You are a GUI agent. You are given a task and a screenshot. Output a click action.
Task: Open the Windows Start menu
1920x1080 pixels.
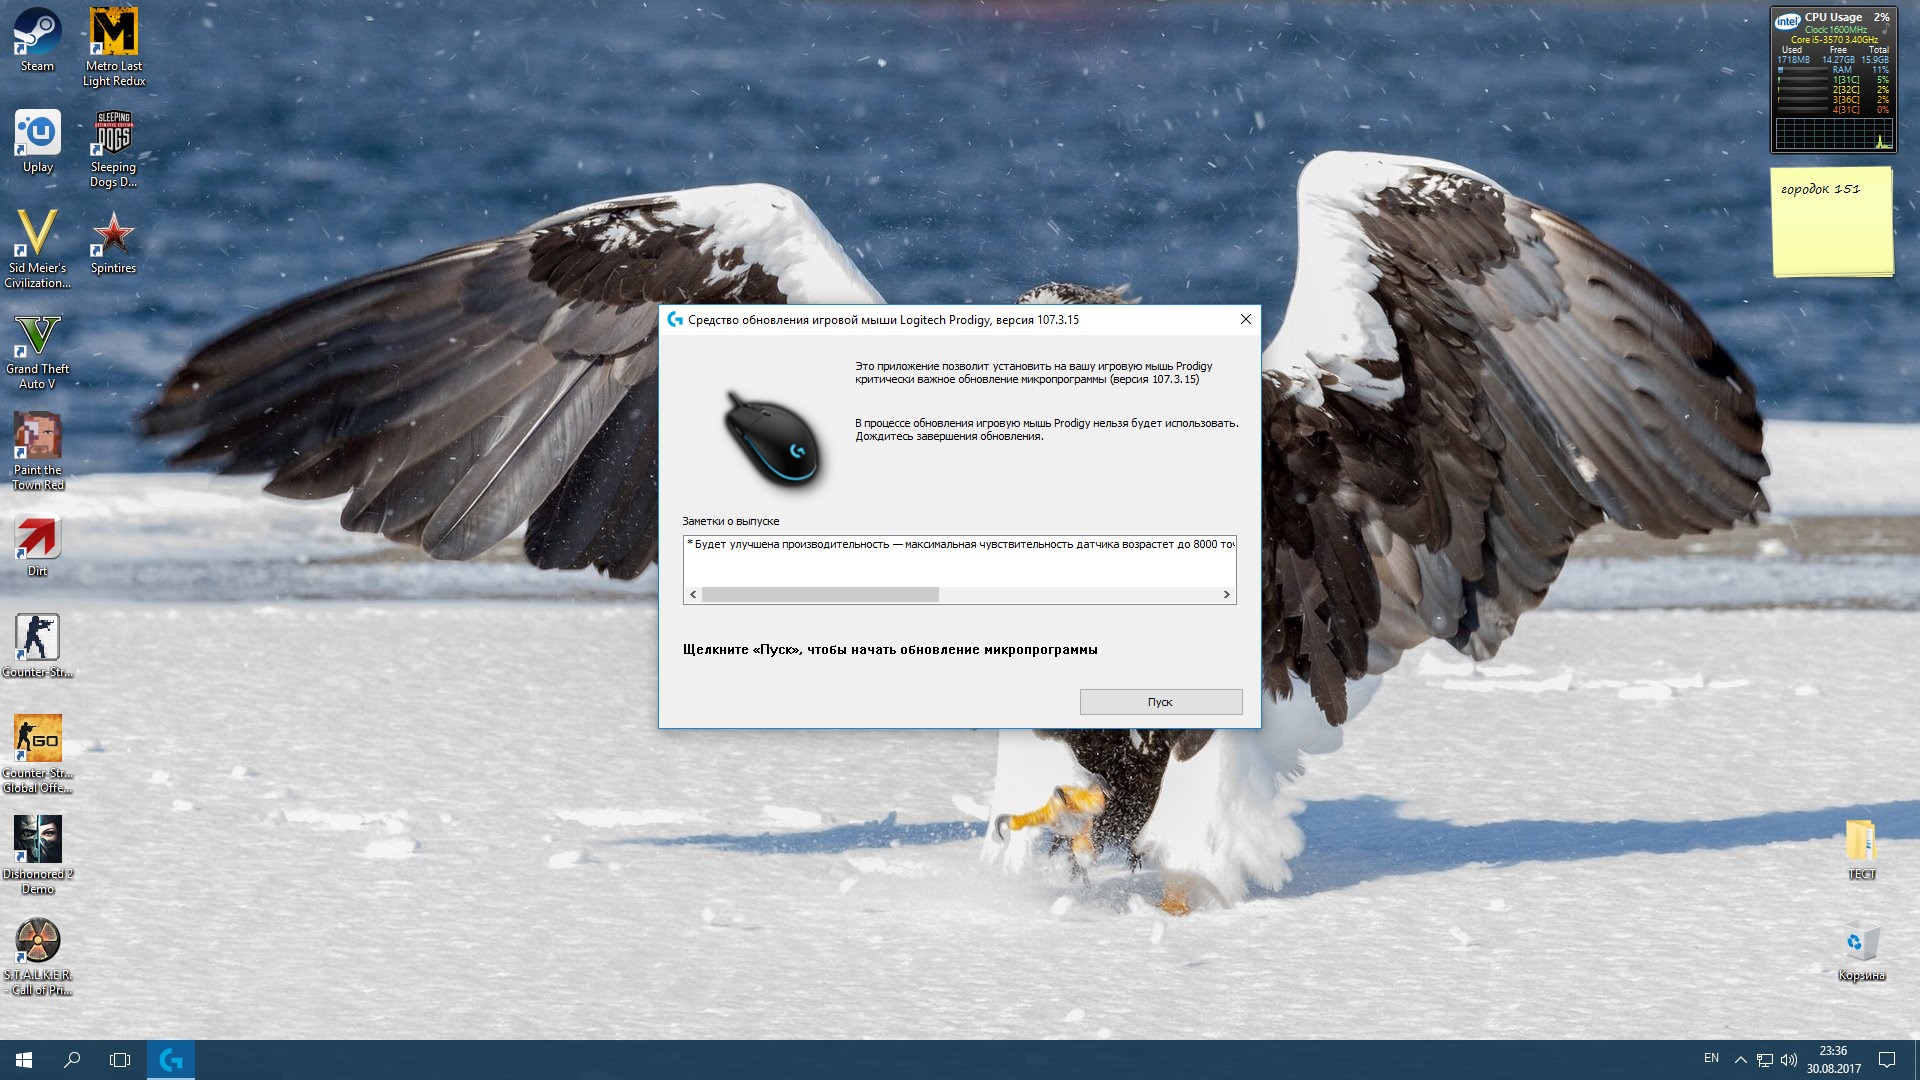(24, 1060)
